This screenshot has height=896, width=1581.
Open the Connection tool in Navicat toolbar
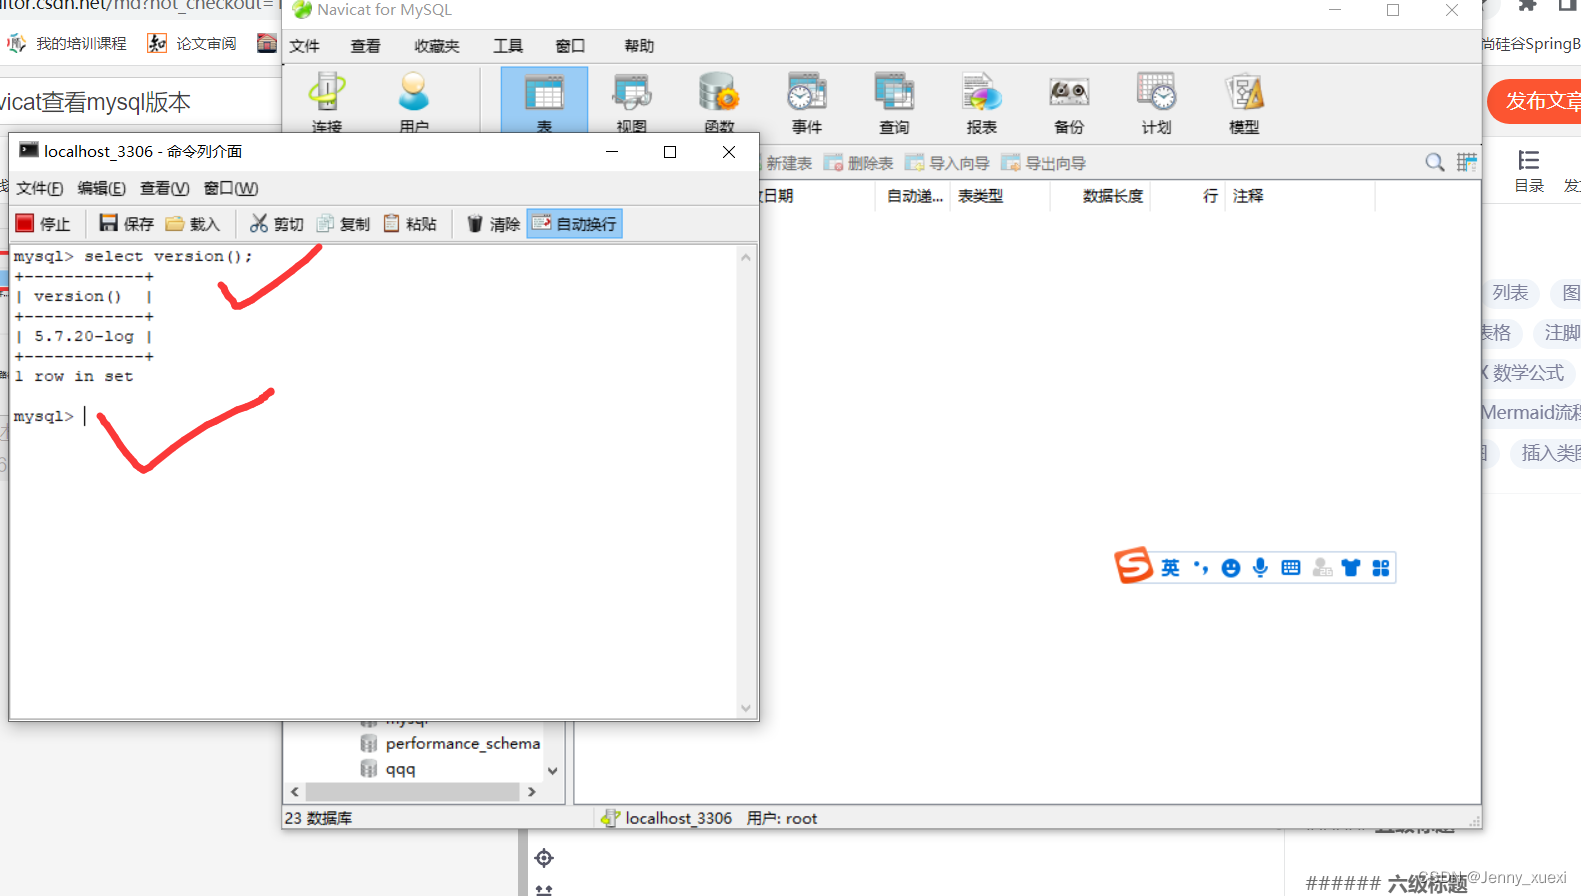tap(326, 101)
